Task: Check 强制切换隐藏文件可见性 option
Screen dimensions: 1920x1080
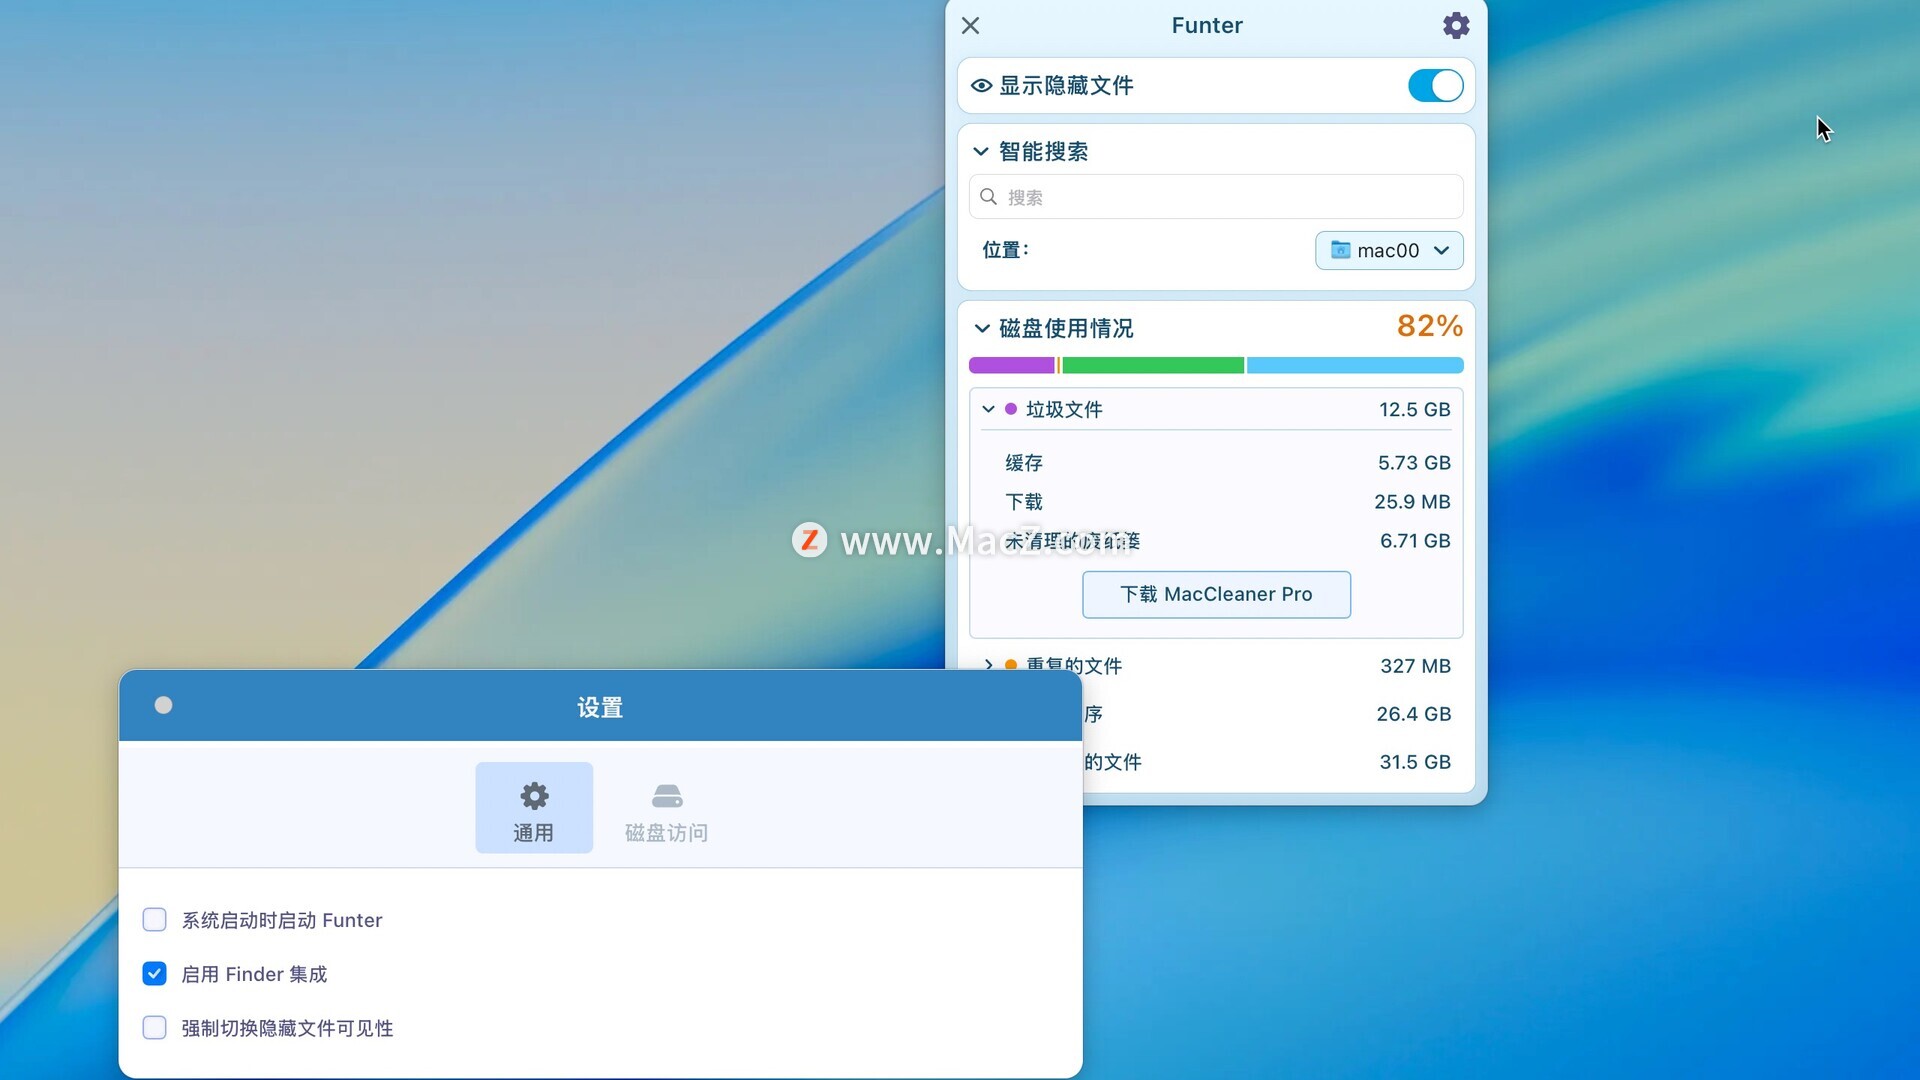Action: click(x=154, y=1028)
